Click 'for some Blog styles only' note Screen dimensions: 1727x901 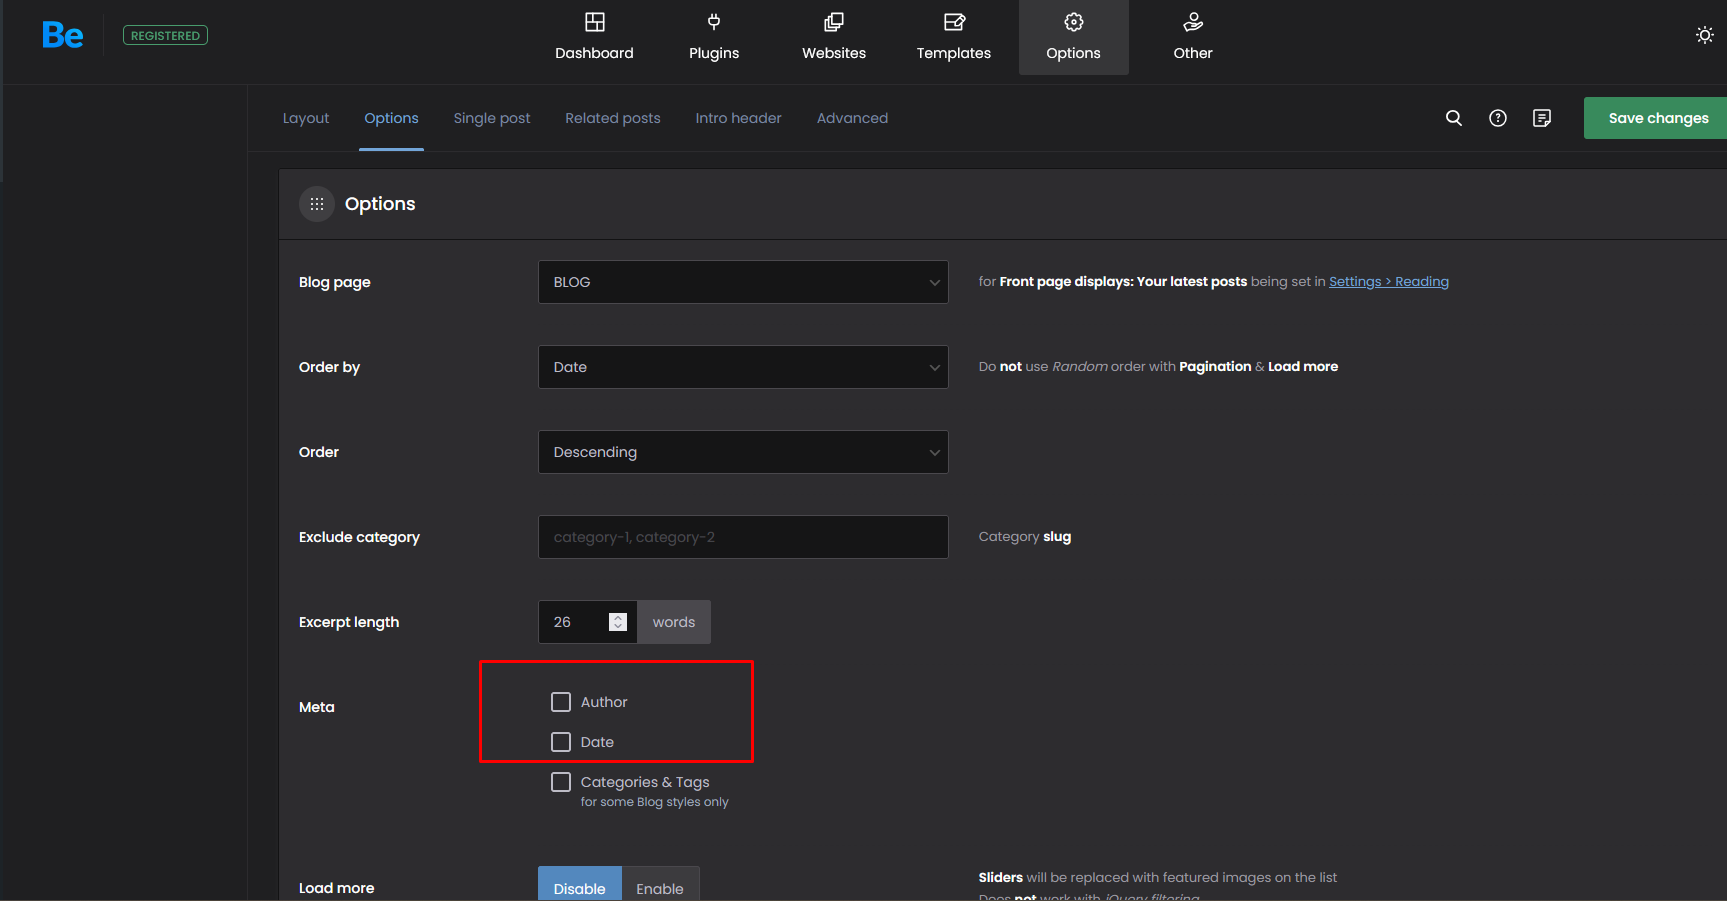pos(655,802)
